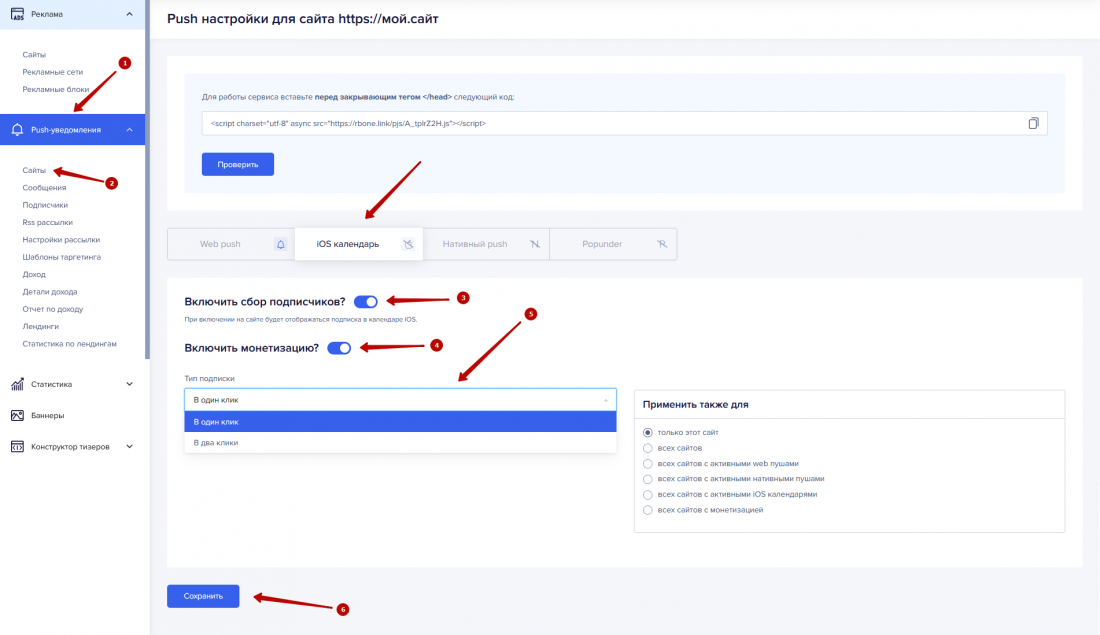1100x635 pixels.
Task: Click the bell icon beside Push-уведомления
Action: [x=18, y=130]
